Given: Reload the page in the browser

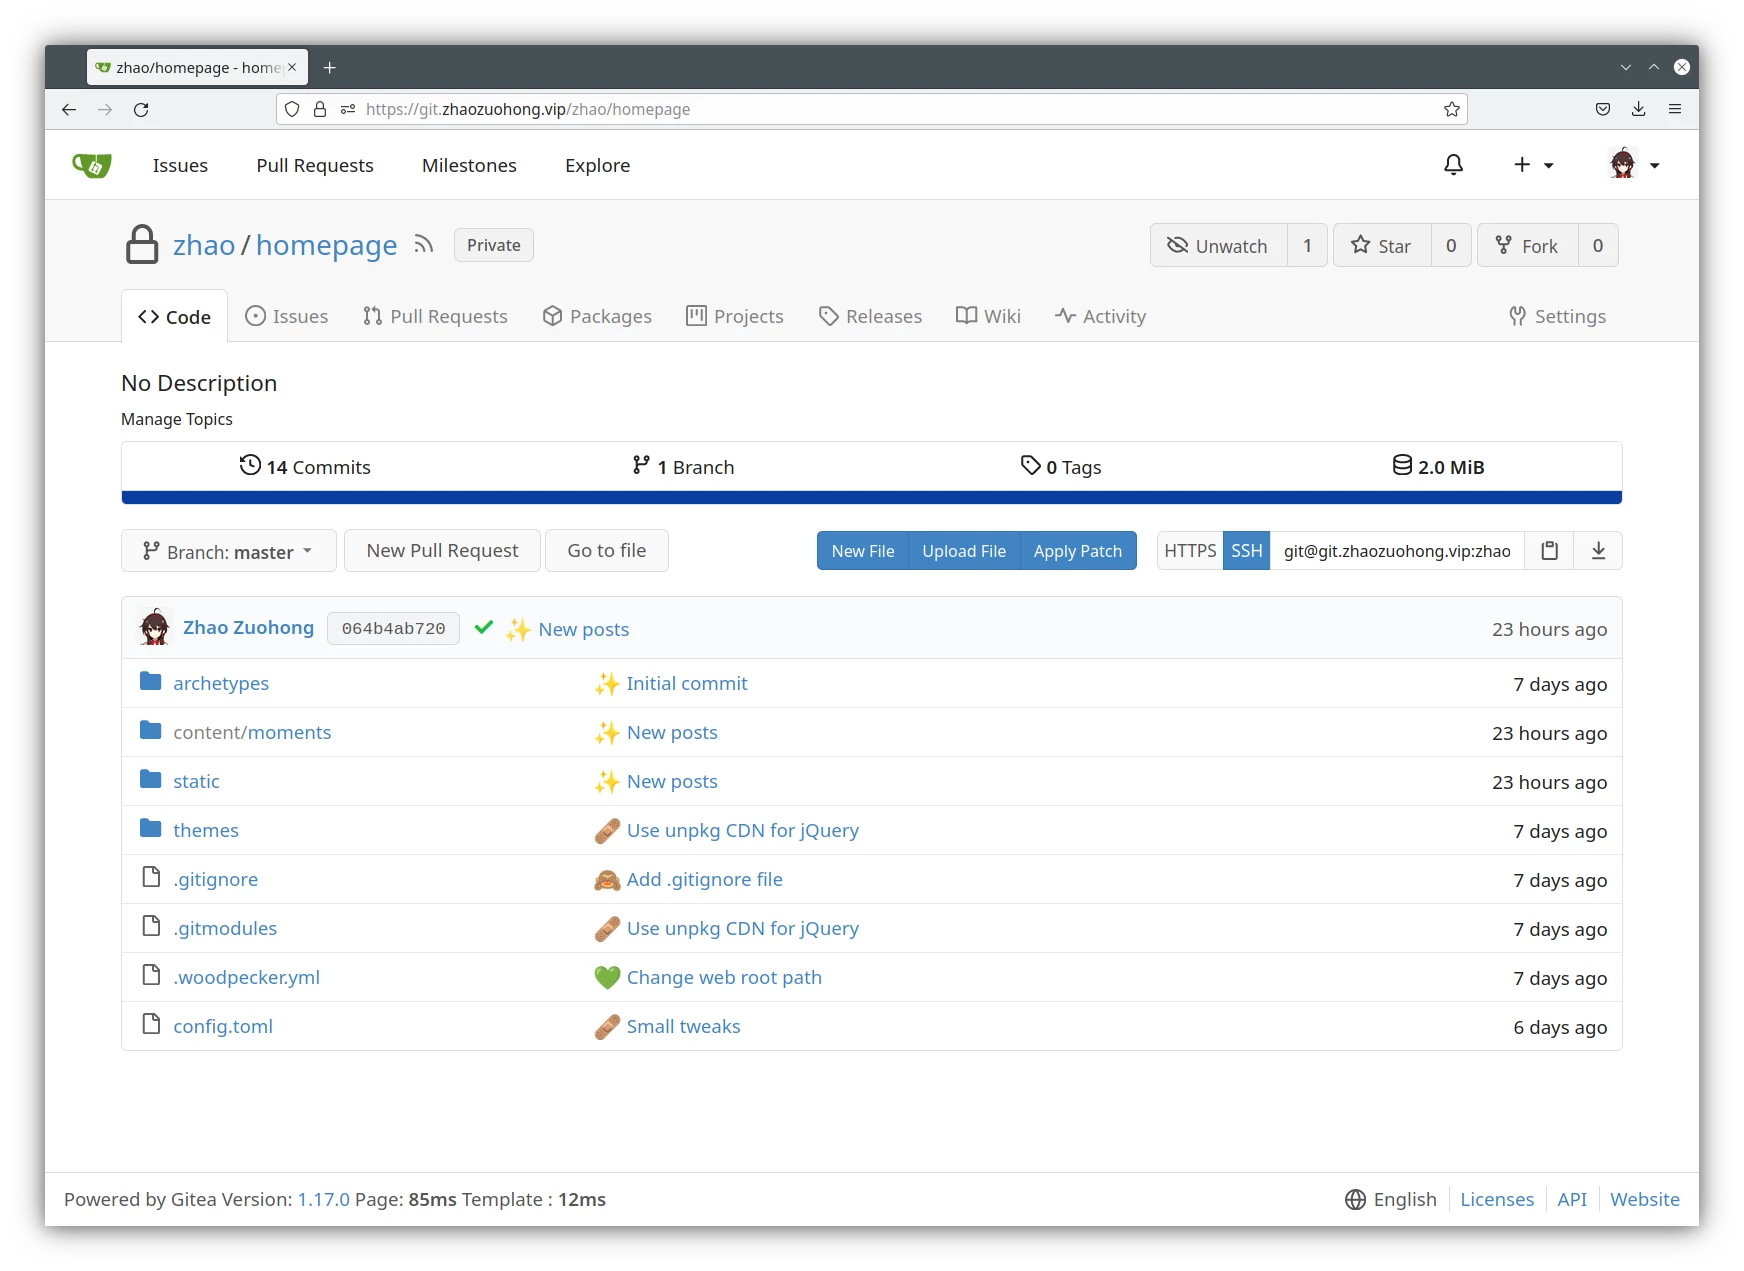Looking at the screenshot, I should click(x=141, y=110).
